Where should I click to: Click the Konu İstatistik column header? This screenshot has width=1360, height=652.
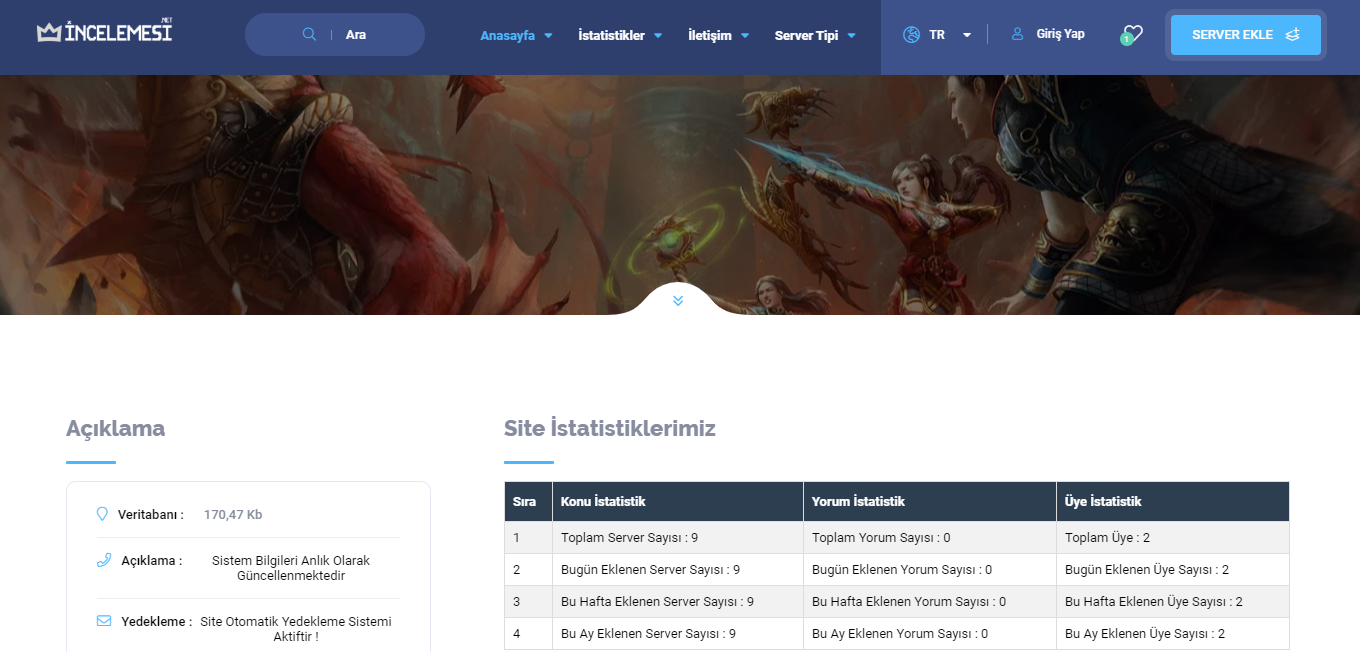click(678, 501)
